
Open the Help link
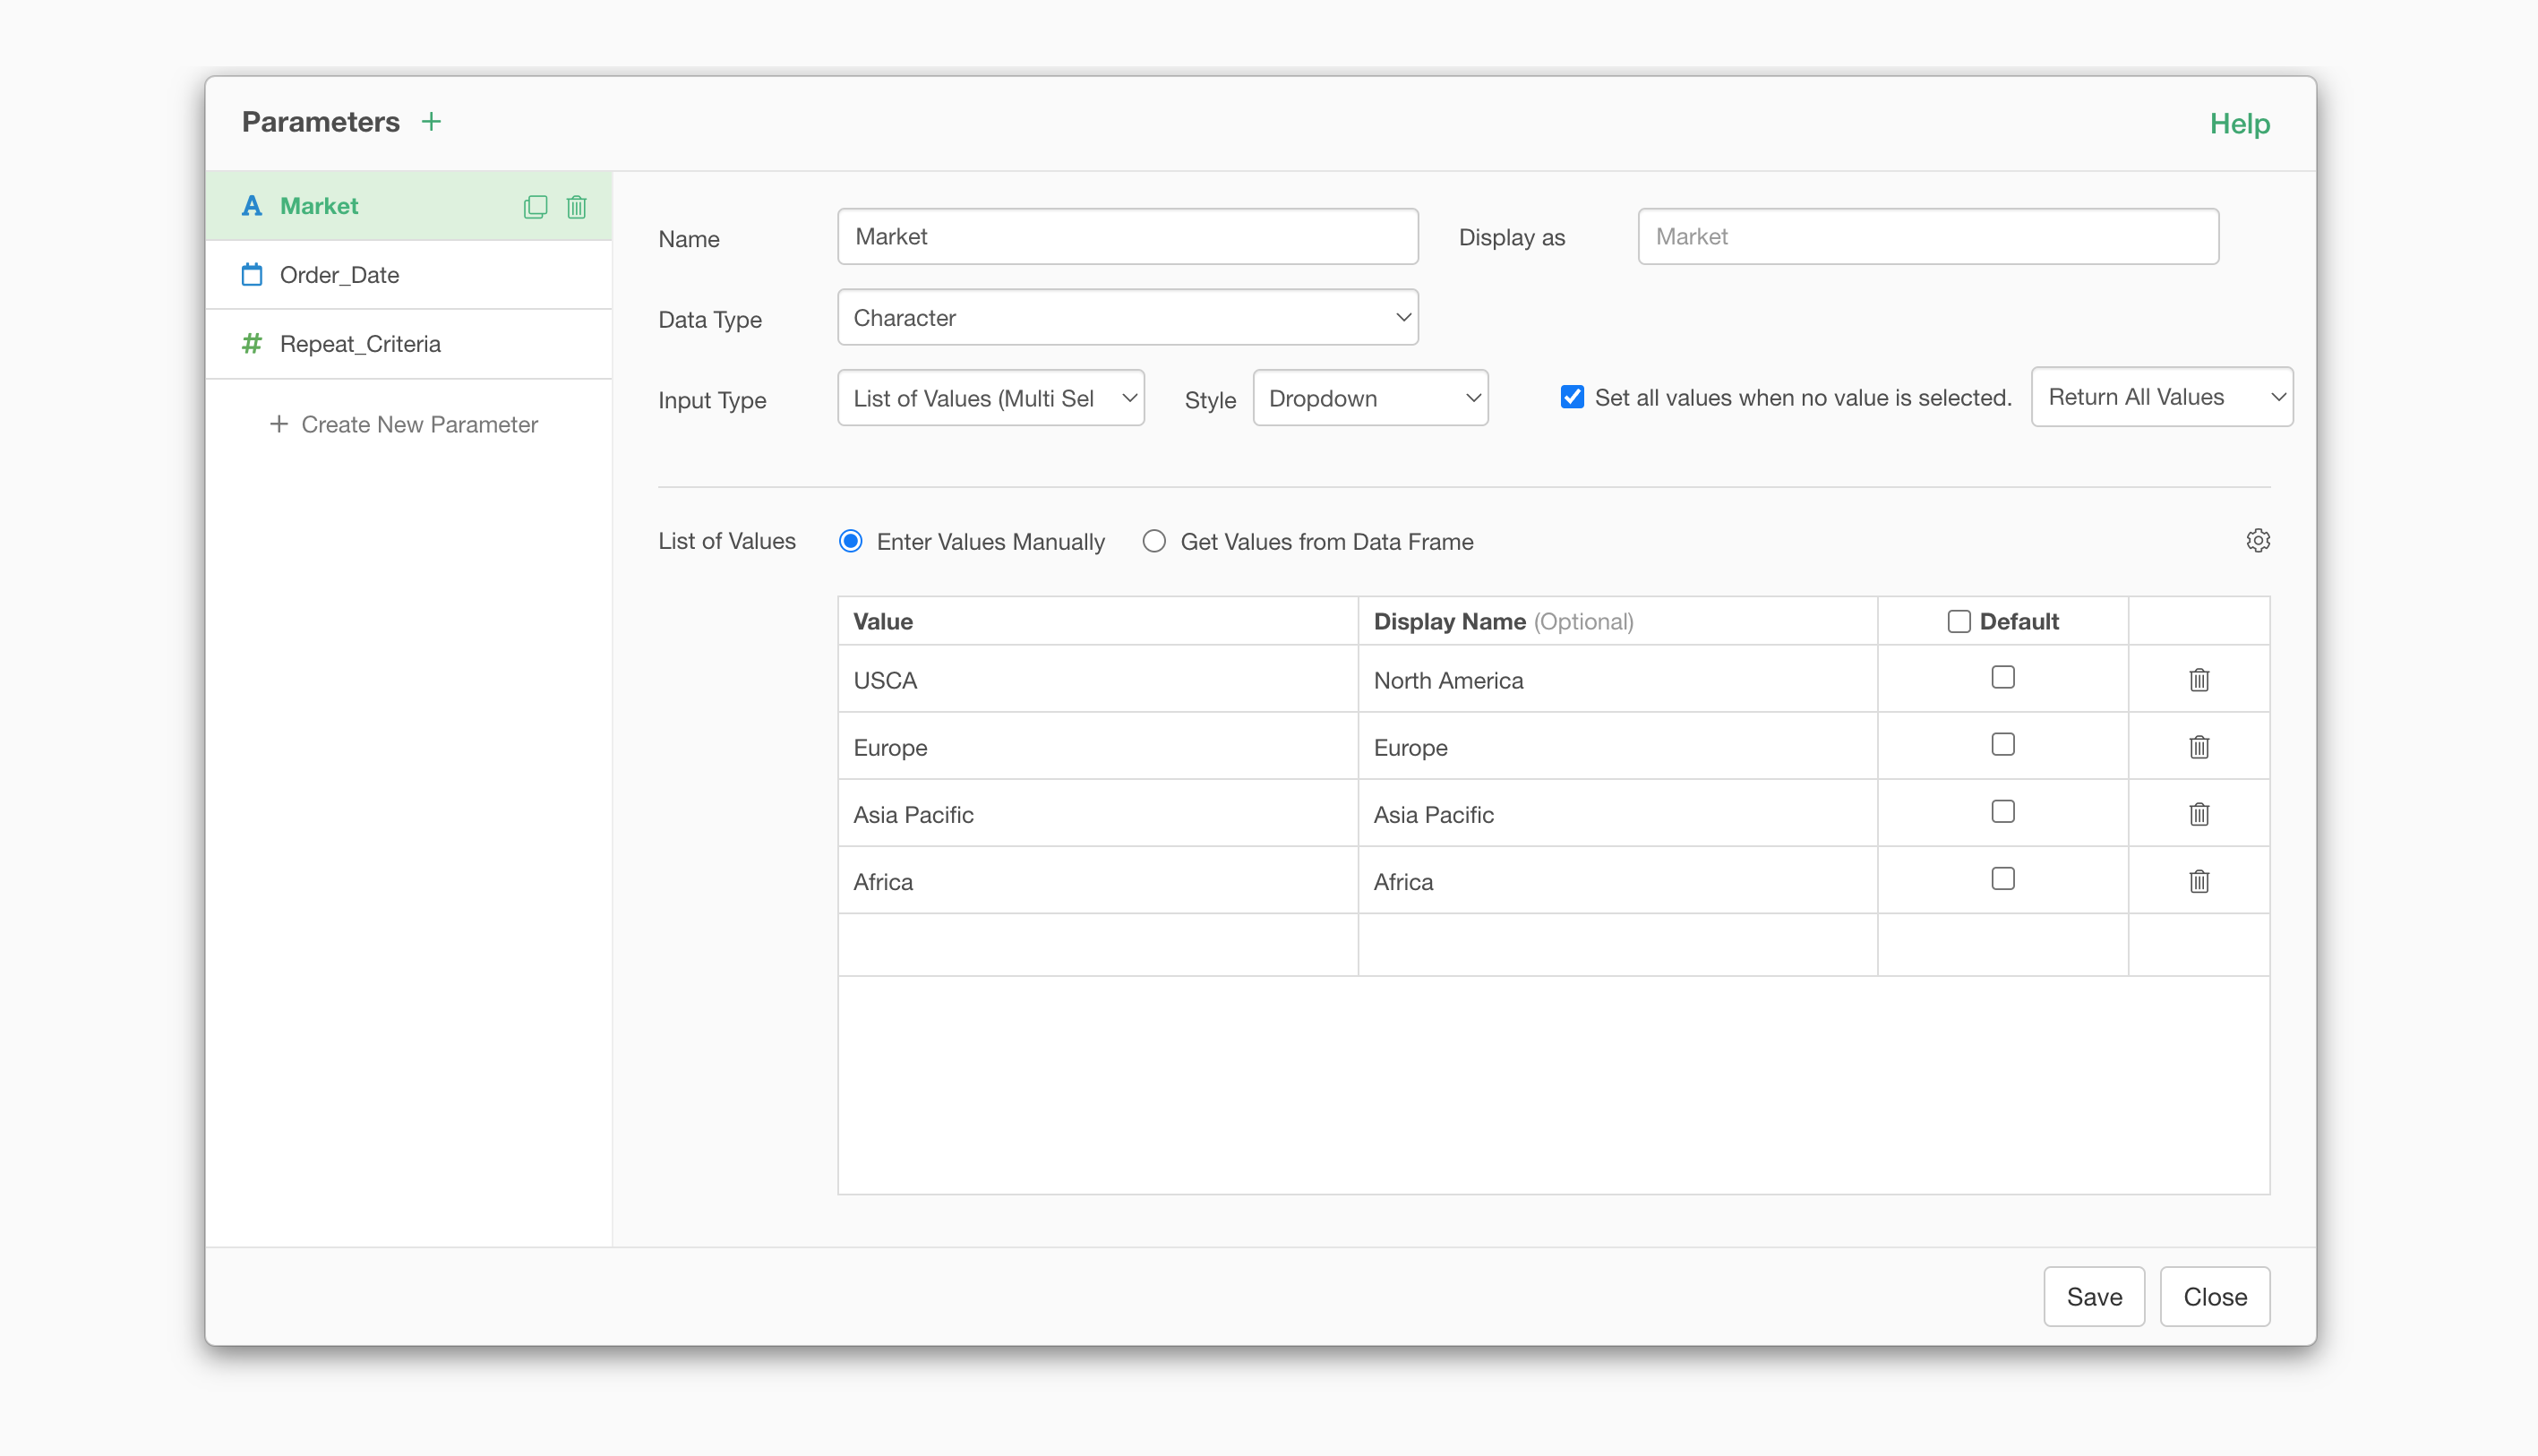[2239, 123]
